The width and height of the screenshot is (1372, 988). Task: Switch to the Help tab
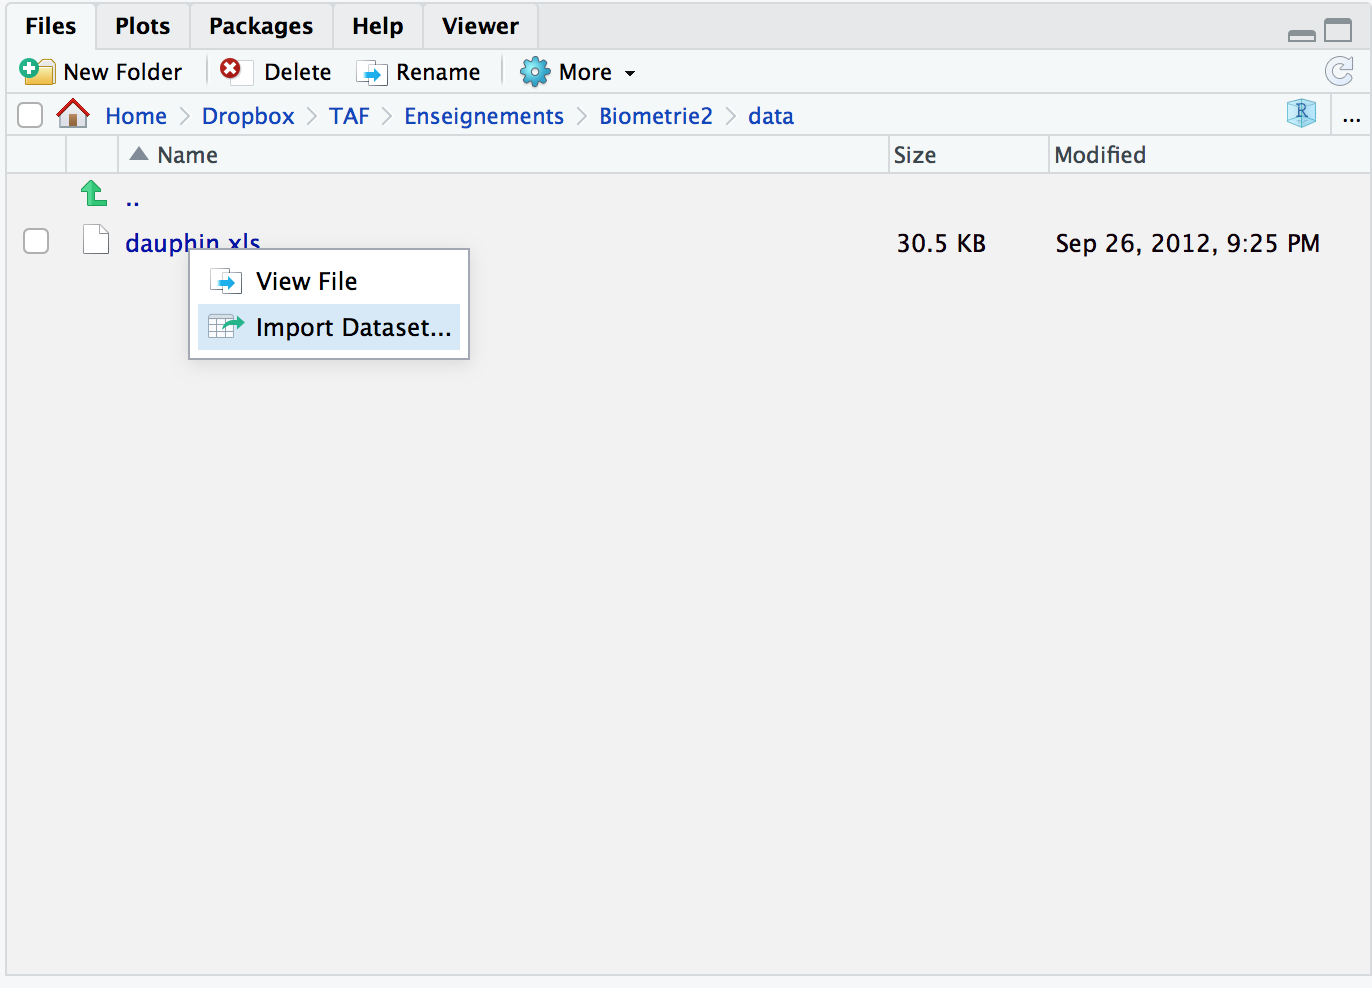(x=378, y=26)
